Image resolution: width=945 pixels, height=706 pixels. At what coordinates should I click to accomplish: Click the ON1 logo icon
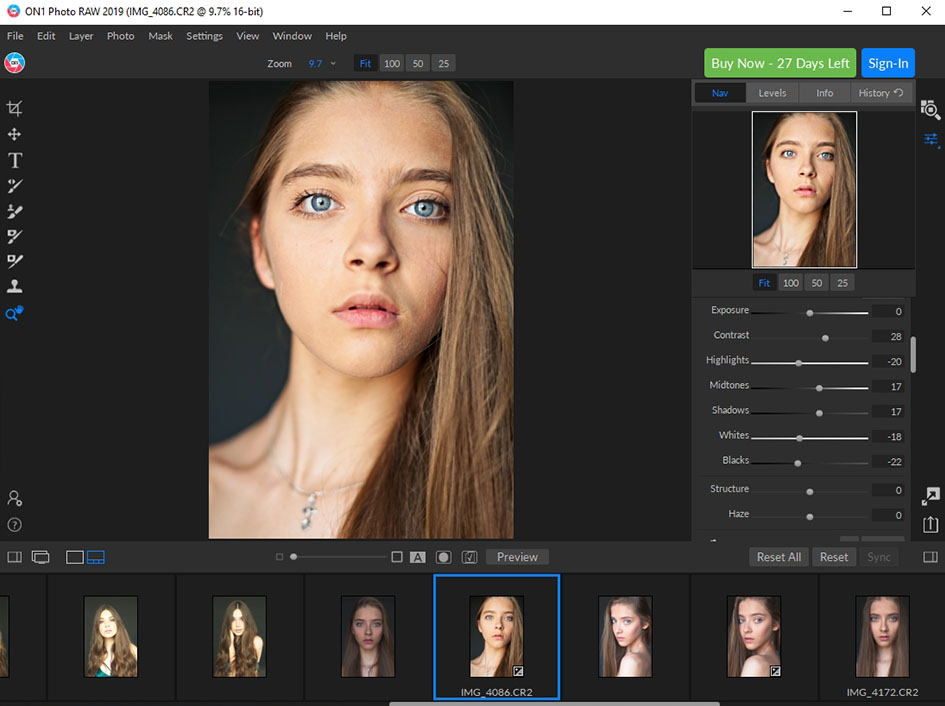pyautogui.click(x=15, y=61)
